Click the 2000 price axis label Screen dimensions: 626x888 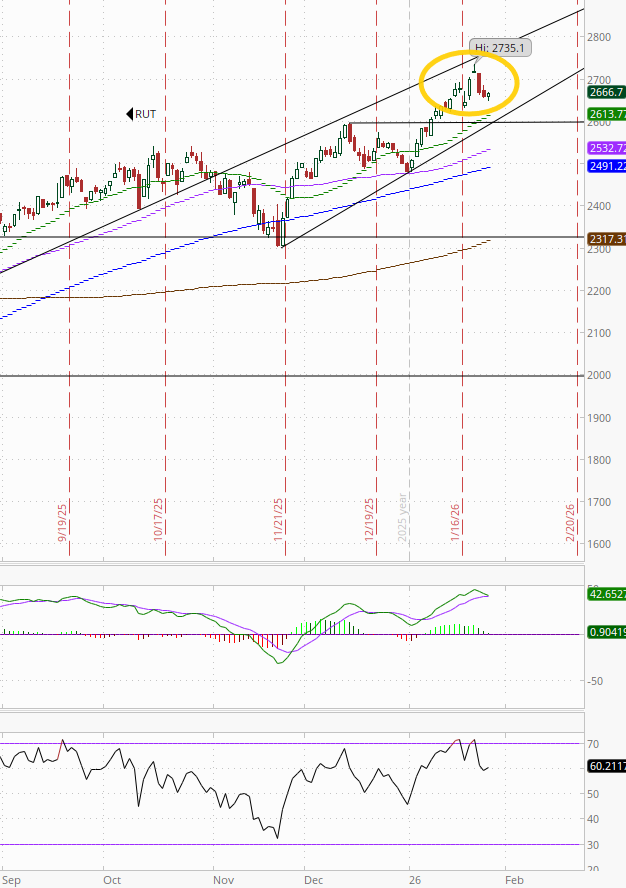[x=600, y=375]
